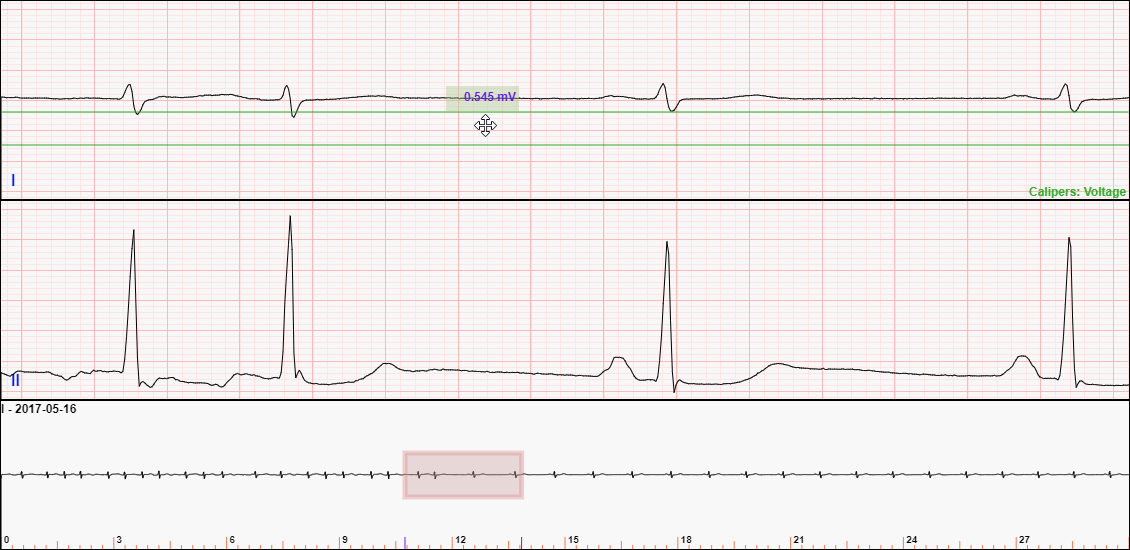Jump to the 27 second timeline mark
This screenshot has width=1130, height=550.
pos(1024,540)
